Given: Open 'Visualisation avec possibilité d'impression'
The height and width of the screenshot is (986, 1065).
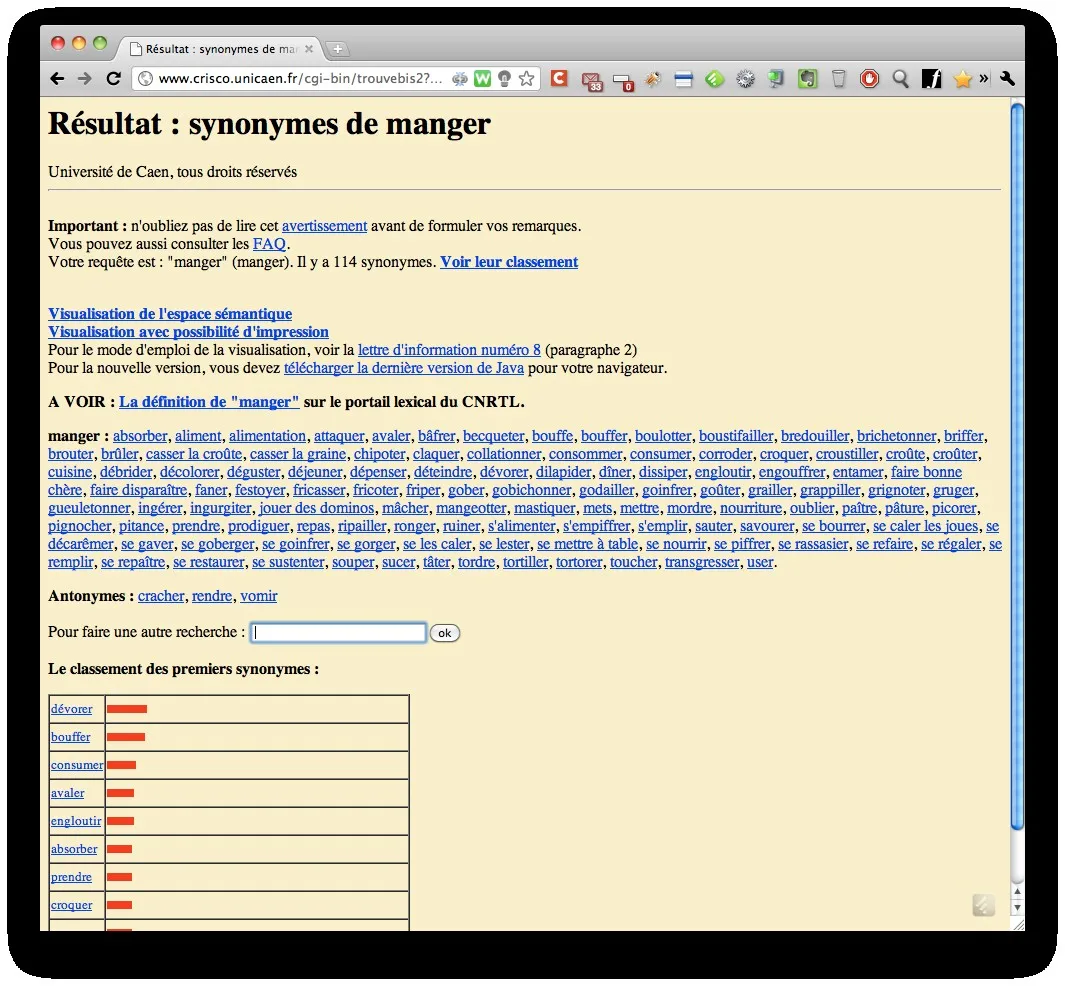Looking at the screenshot, I should (x=188, y=332).
